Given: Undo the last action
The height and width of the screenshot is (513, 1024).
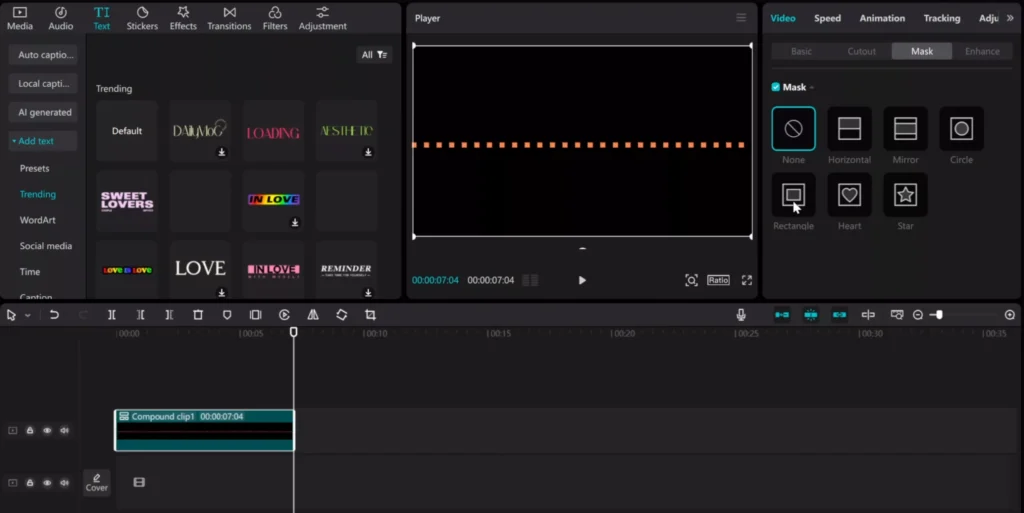Looking at the screenshot, I should (54, 315).
